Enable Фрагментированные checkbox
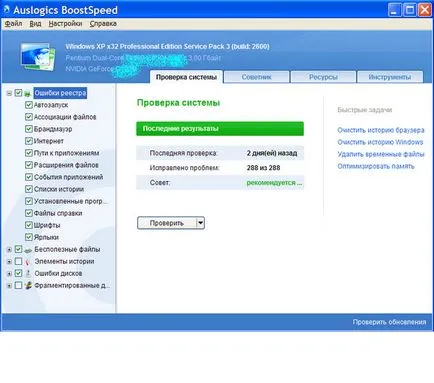Screen dimensions: 434x383 coord(19,285)
